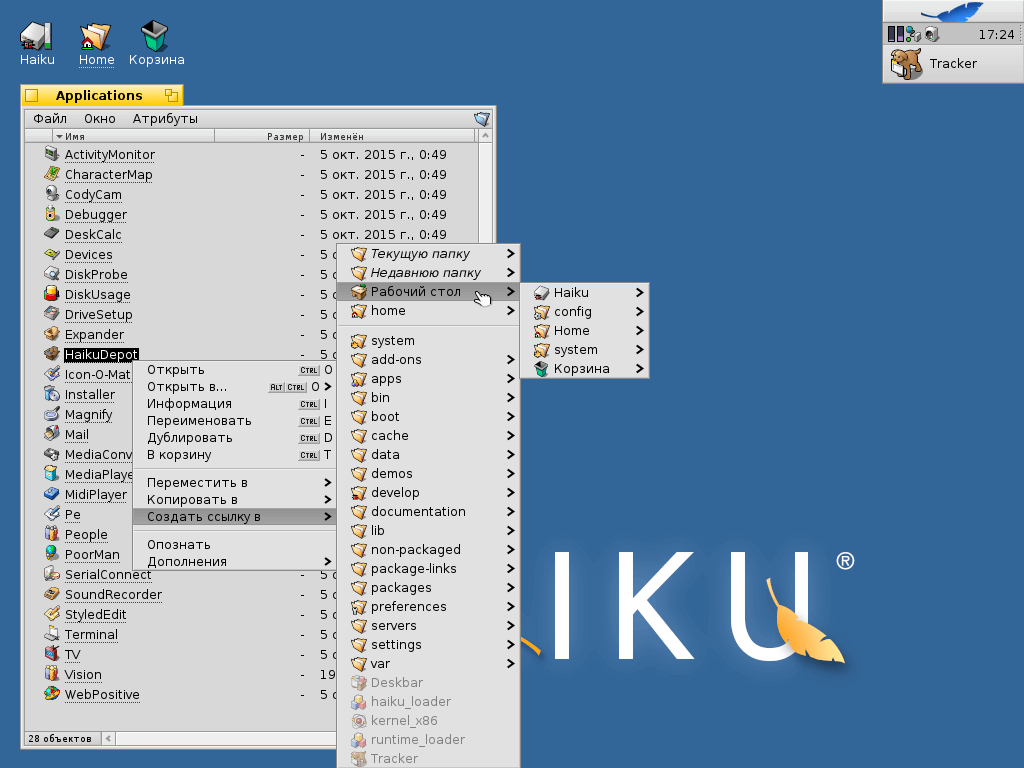
Task: Click the HaikuDepot package icon
Action: (52, 354)
